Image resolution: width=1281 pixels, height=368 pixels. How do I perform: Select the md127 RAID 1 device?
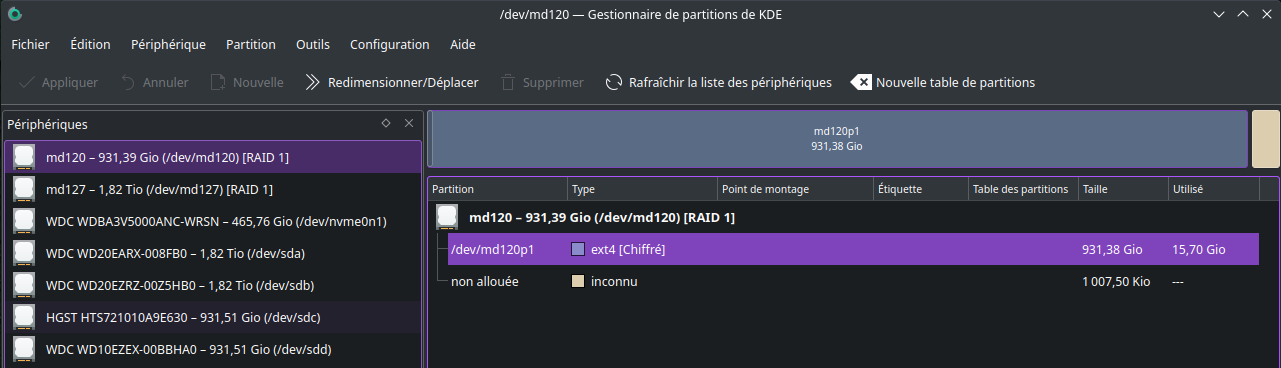(x=213, y=189)
